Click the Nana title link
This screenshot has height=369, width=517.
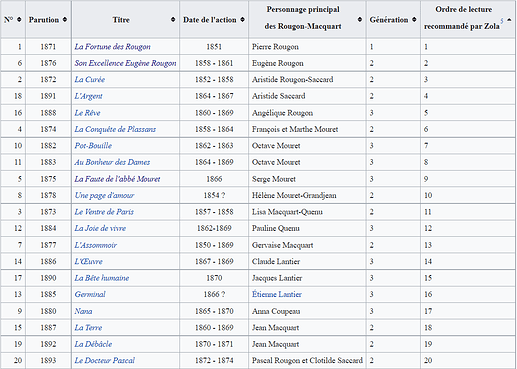coord(83,311)
